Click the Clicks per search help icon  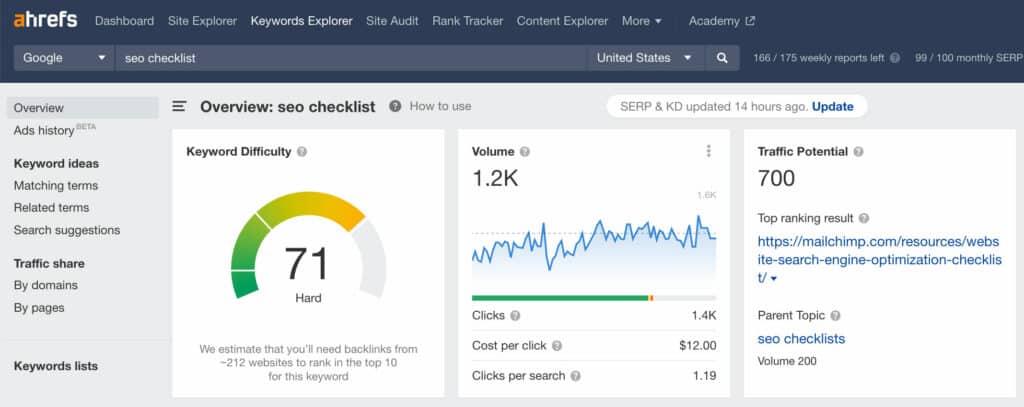[575, 376]
